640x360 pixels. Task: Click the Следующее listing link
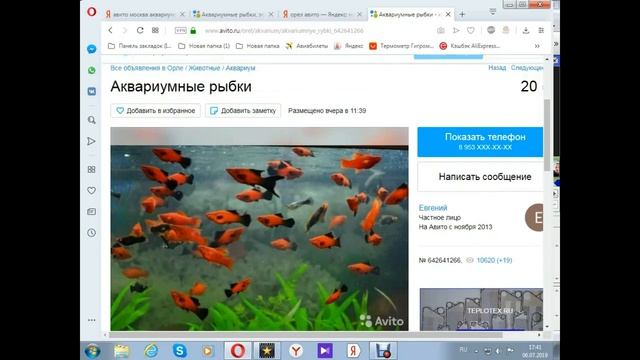(527, 68)
